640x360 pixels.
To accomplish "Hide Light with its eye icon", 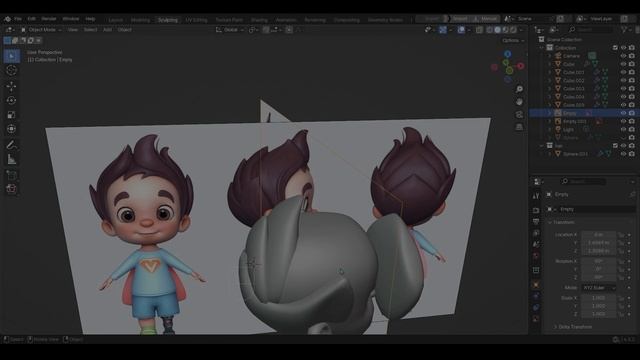I will pyautogui.click(x=623, y=129).
